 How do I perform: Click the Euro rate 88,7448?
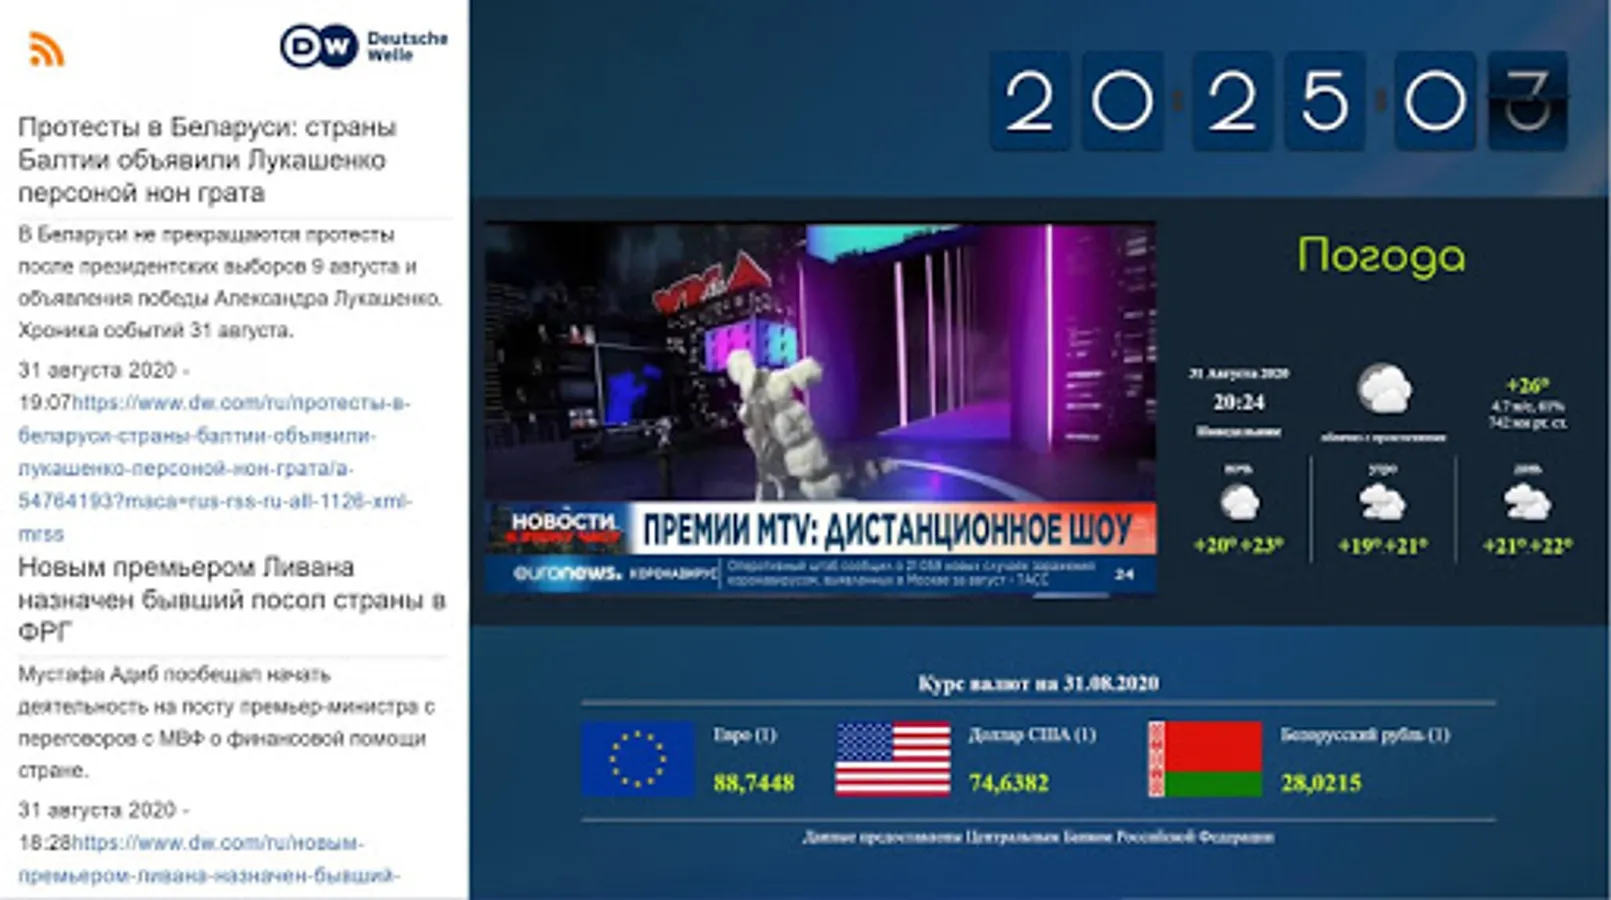pyautogui.click(x=754, y=783)
